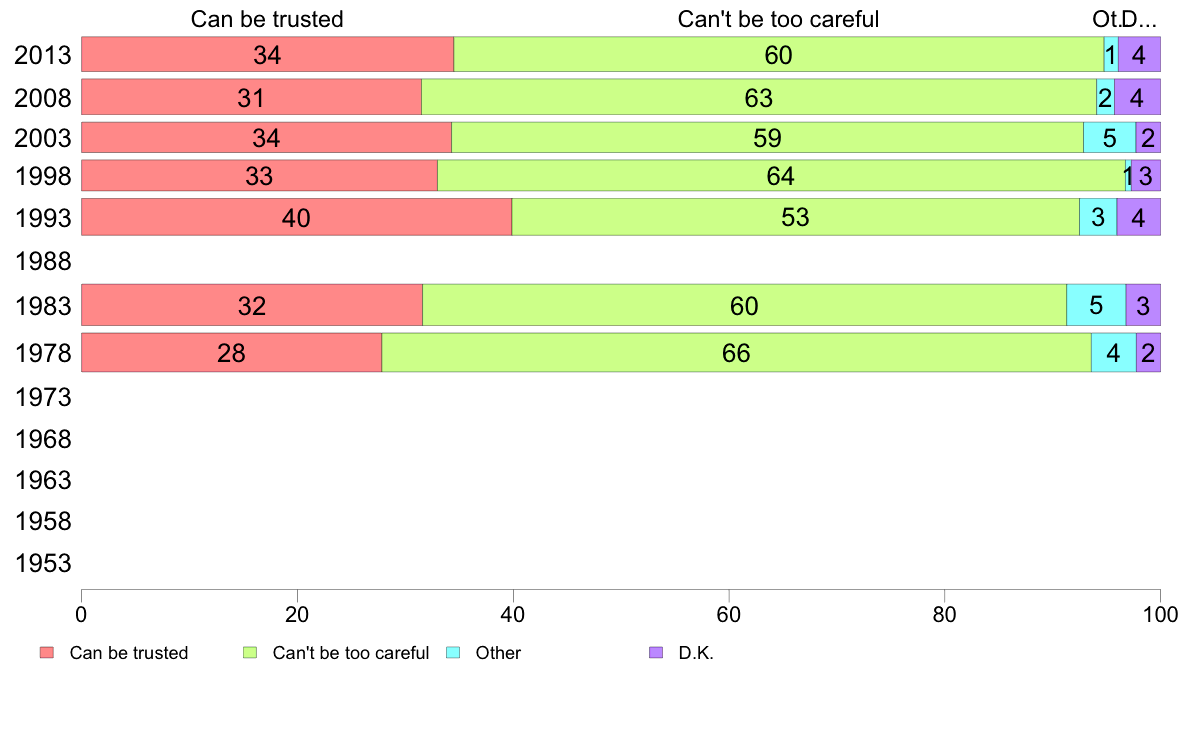Click the purple 'D.K.' legend swatch
Image resolution: width=1188 pixels, height=736 pixels.
[x=656, y=653]
